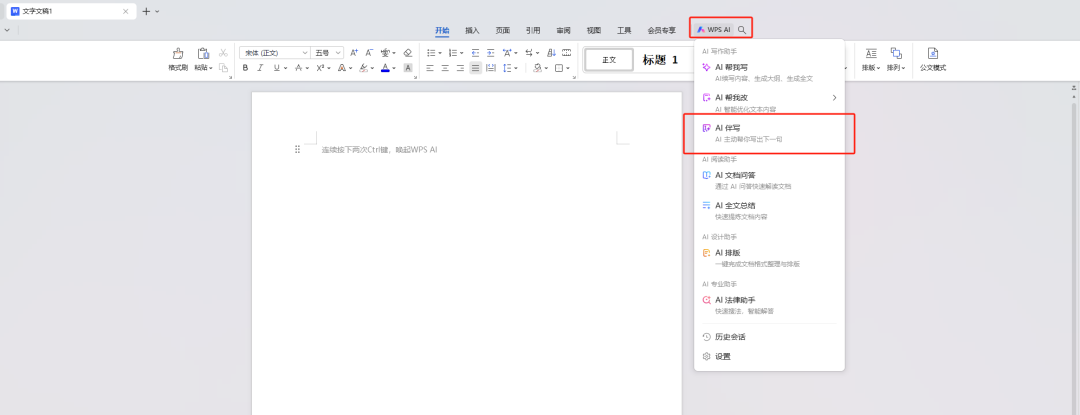Toggle Italic formatting
The image size is (1080, 415).
pos(260,67)
